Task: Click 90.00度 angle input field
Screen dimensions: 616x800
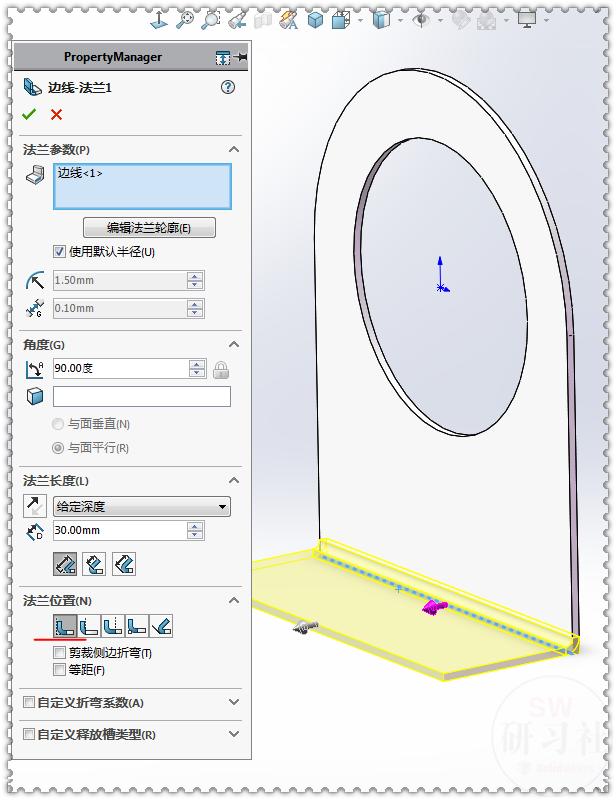Action: [121, 368]
